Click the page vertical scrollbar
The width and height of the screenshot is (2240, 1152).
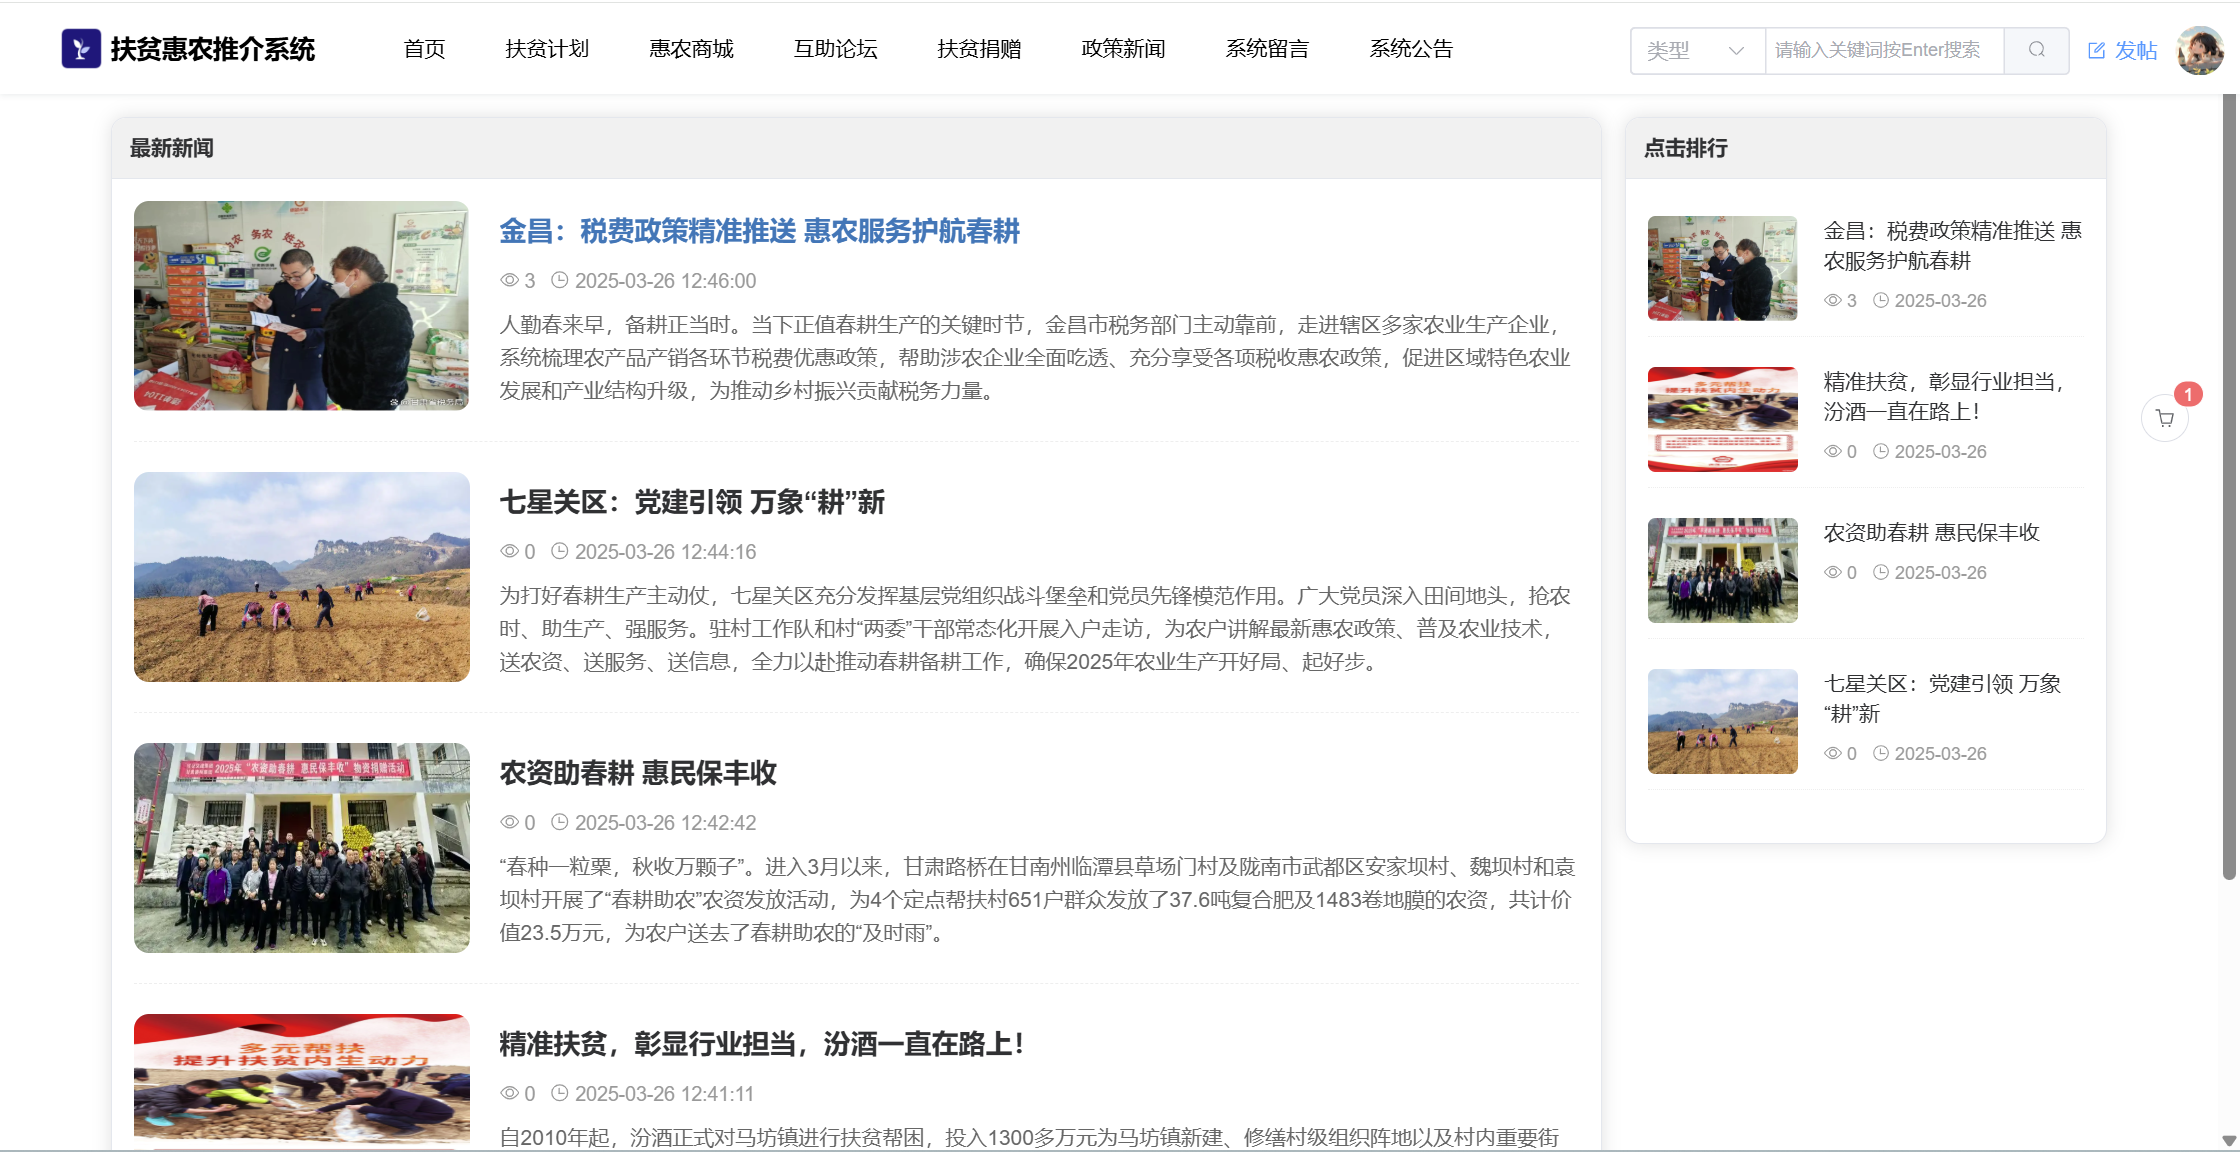(2229, 500)
